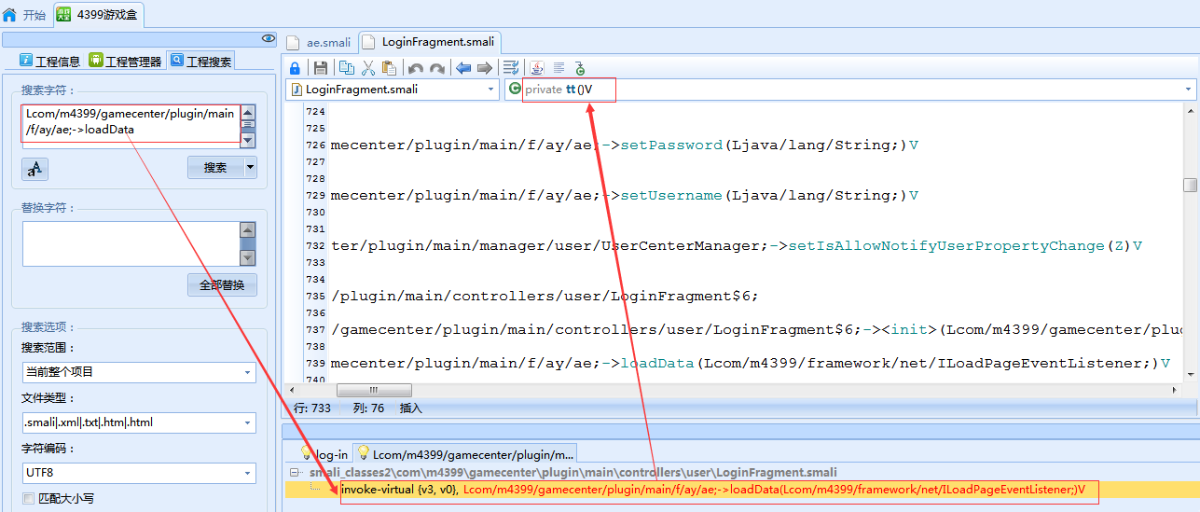
Task: Click the 列: 76 status bar entry
Action: [368, 408]
